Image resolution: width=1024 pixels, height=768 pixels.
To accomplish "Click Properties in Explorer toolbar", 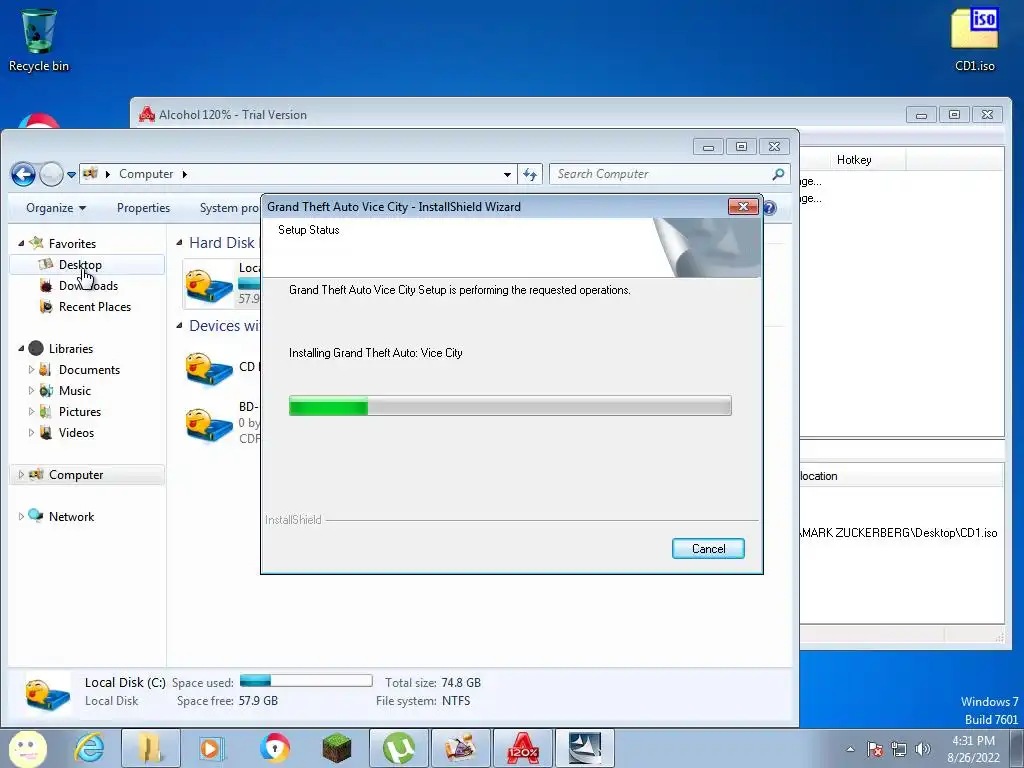I will [x=143, y=208].
